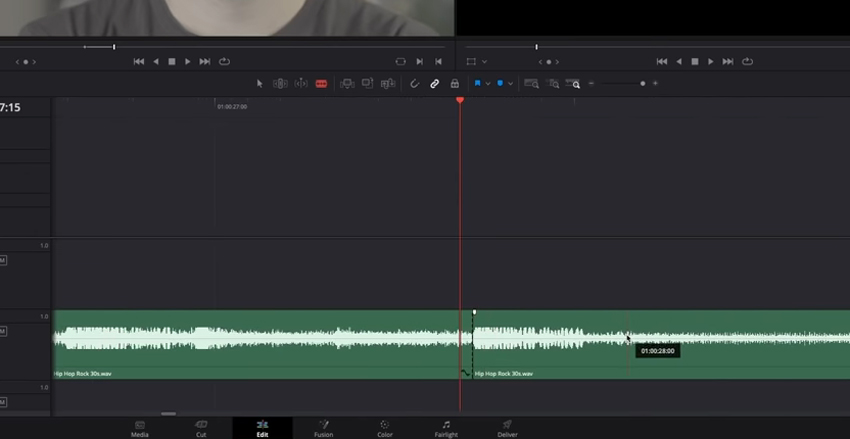Open the blue Marker color dropdown
850x439 pixels.
pyautogui.click(x=511, y=84)
